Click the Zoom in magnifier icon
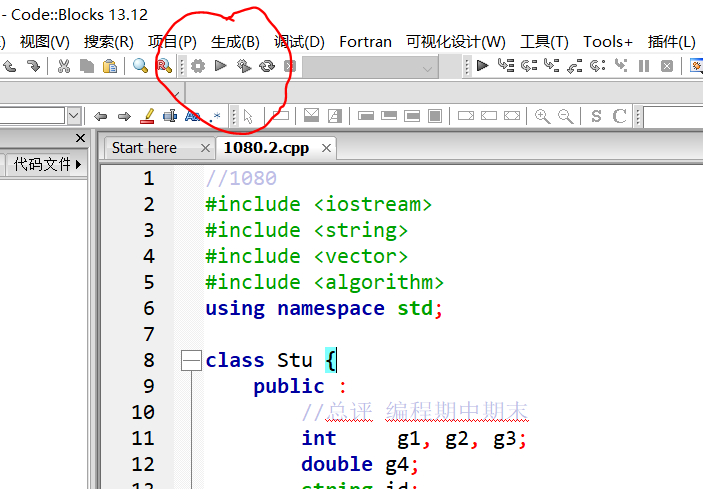 click(542, 116)
